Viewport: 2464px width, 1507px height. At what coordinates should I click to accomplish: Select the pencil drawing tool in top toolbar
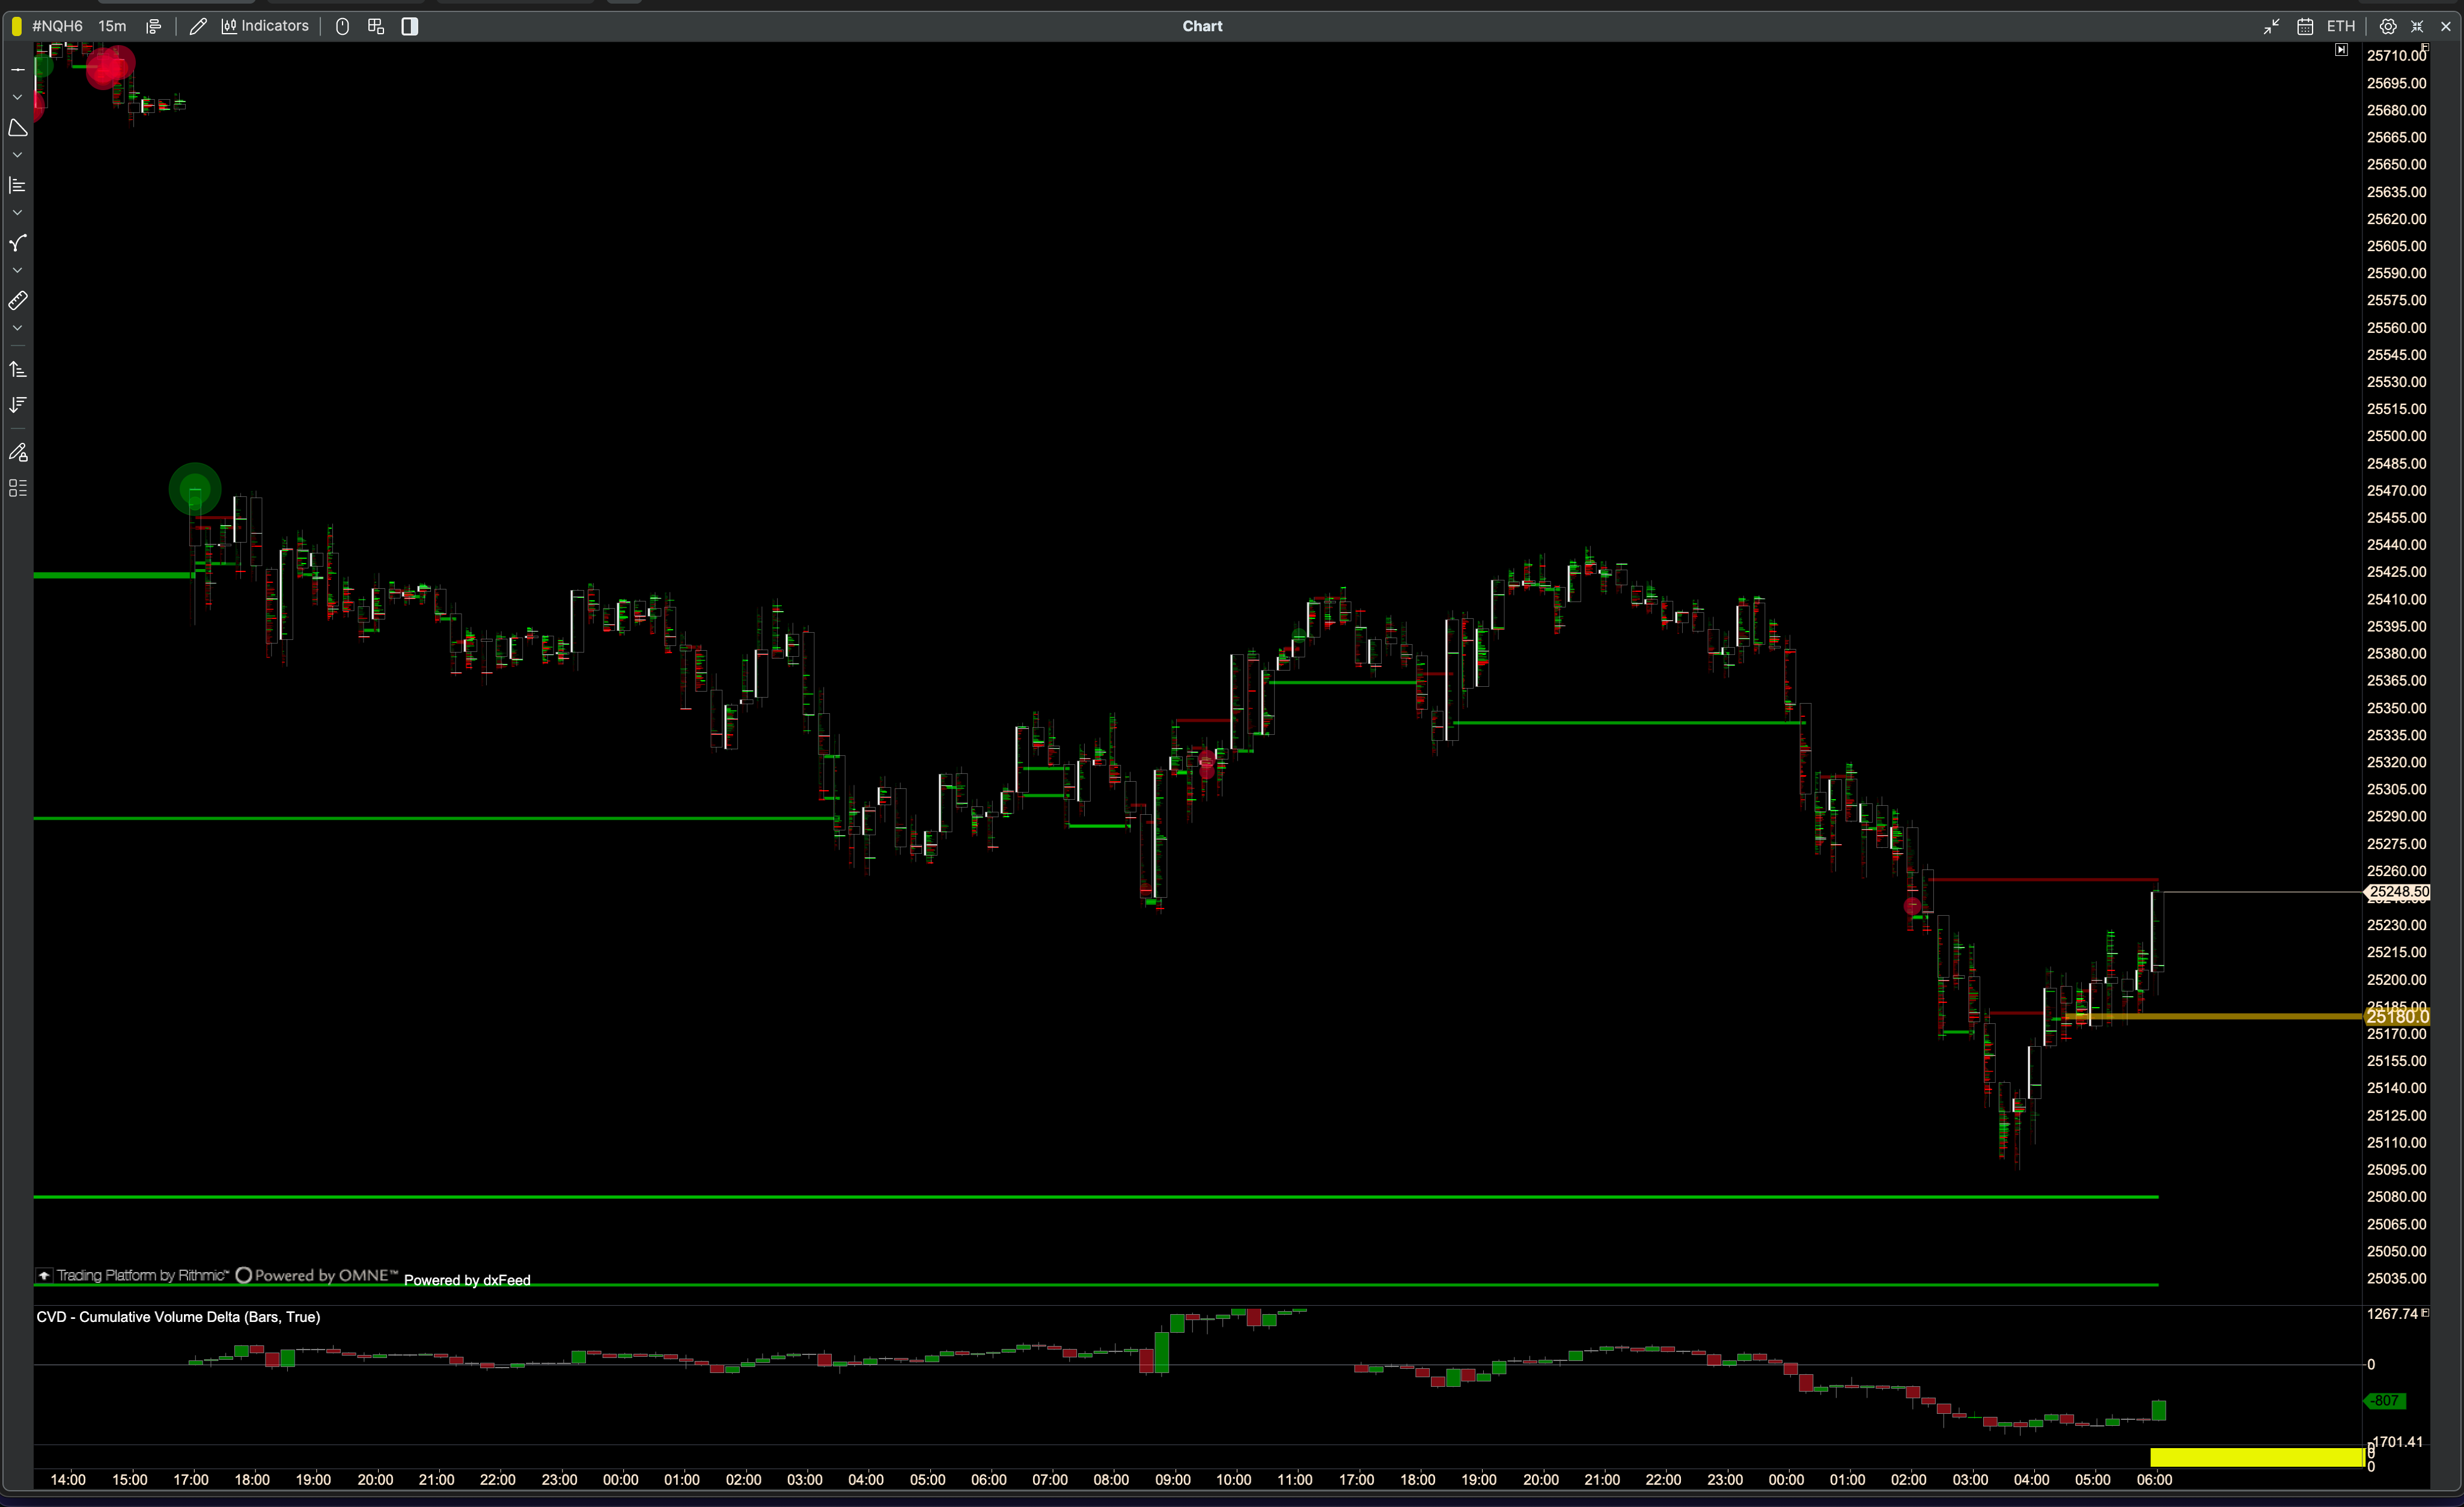point(198,26)
